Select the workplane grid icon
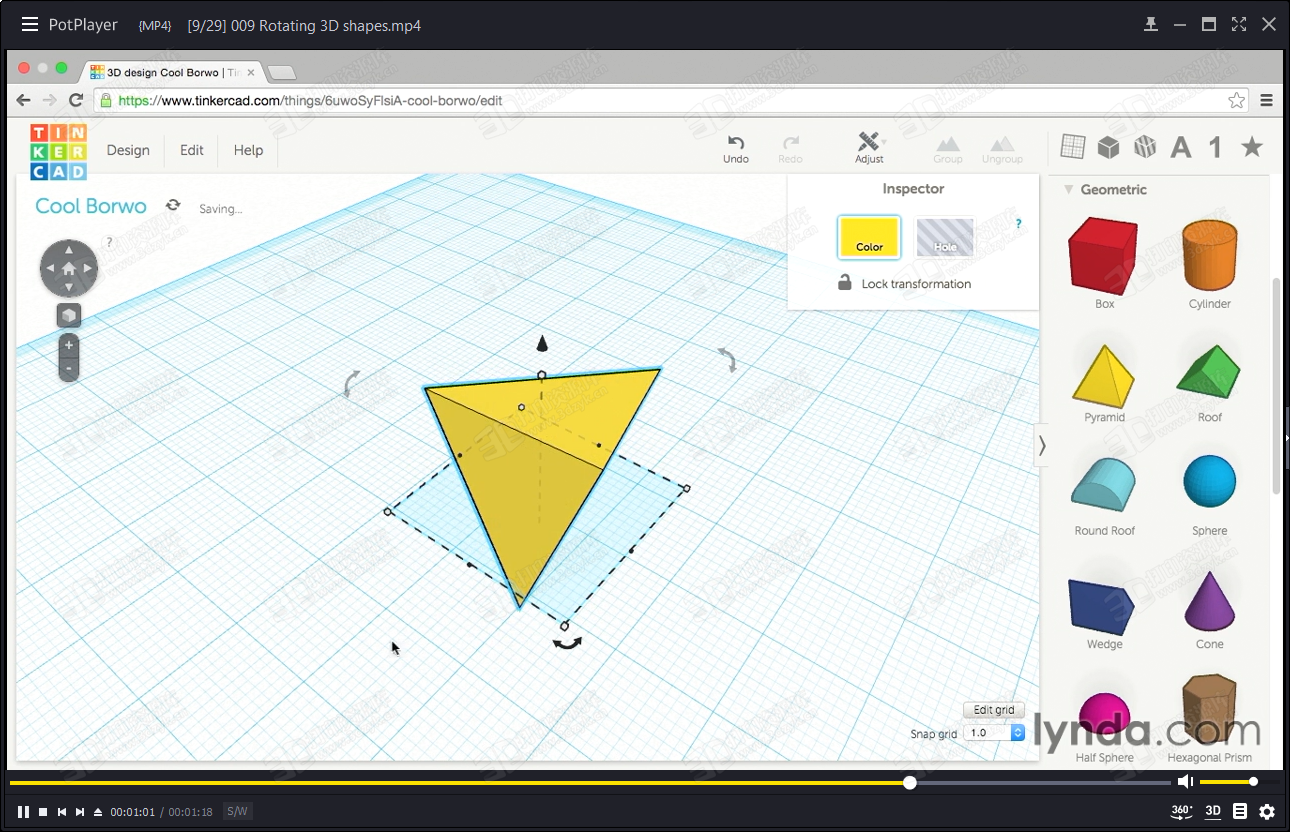 1072,147
